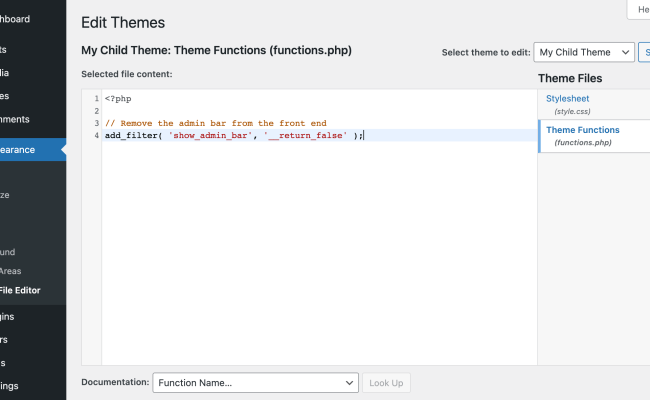
Task: Click the 'Documentation:' label
Action: coord(115,382)
